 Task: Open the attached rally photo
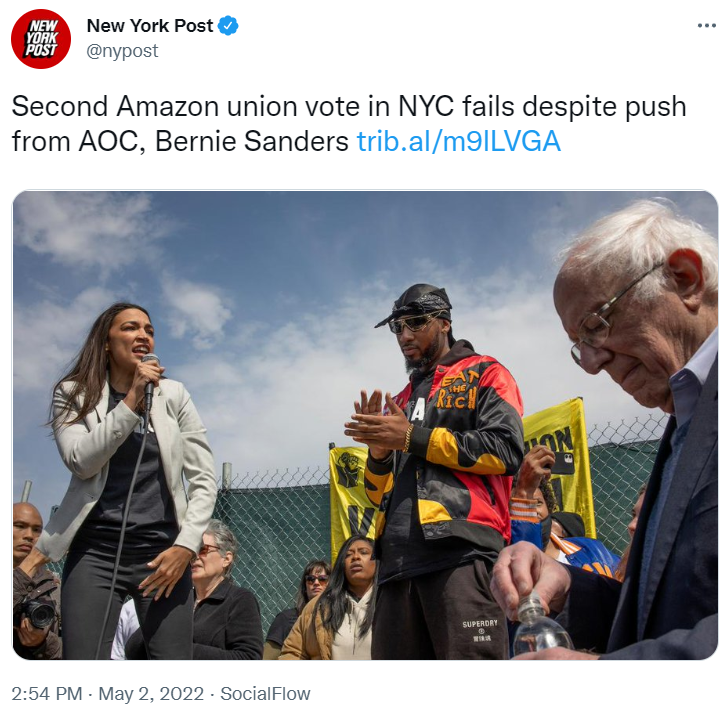[365, 425]
